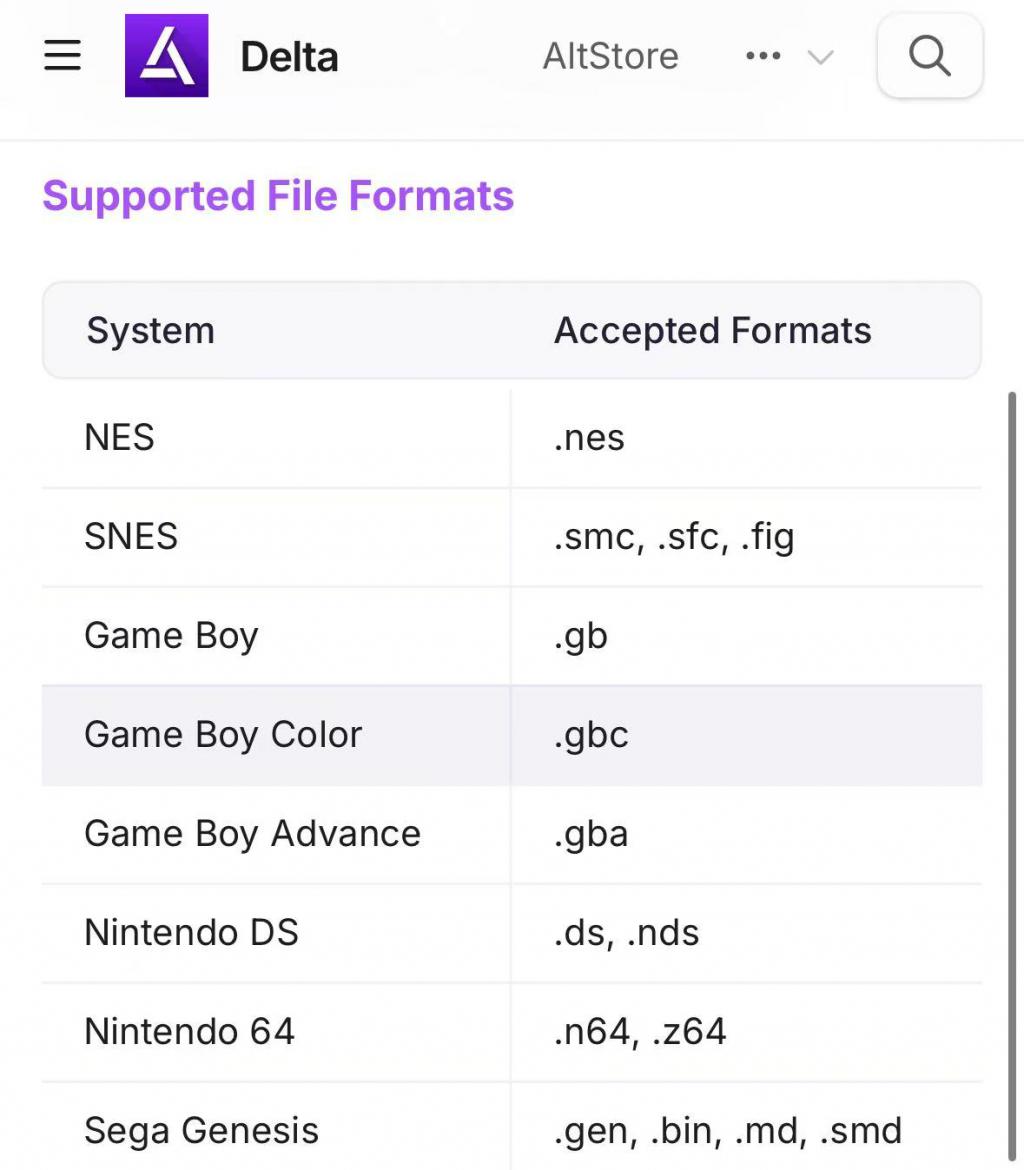Screen dimensions: 1024x1170
Task: Click the .gba format cell
Action: [591, 834]
